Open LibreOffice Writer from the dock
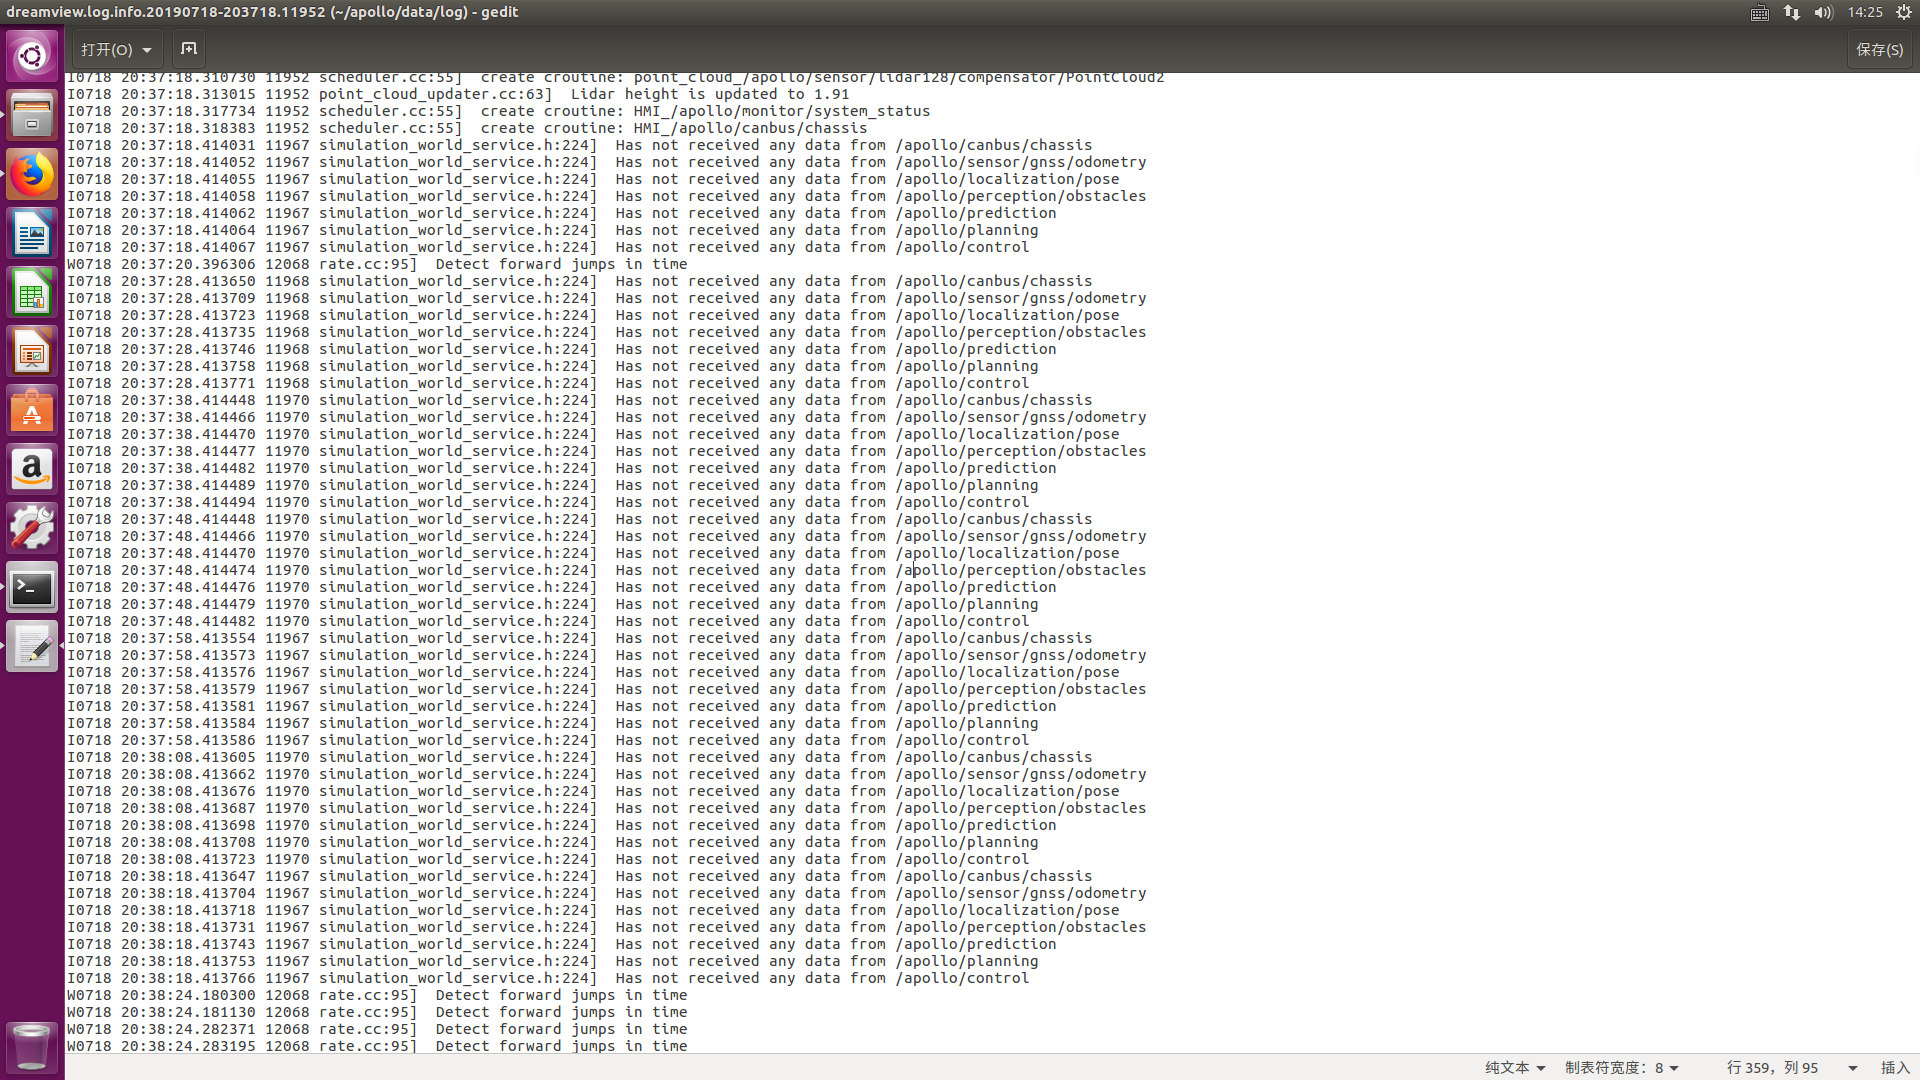Viewport: 1920px width, 1080px height. [x=32, y=233]
